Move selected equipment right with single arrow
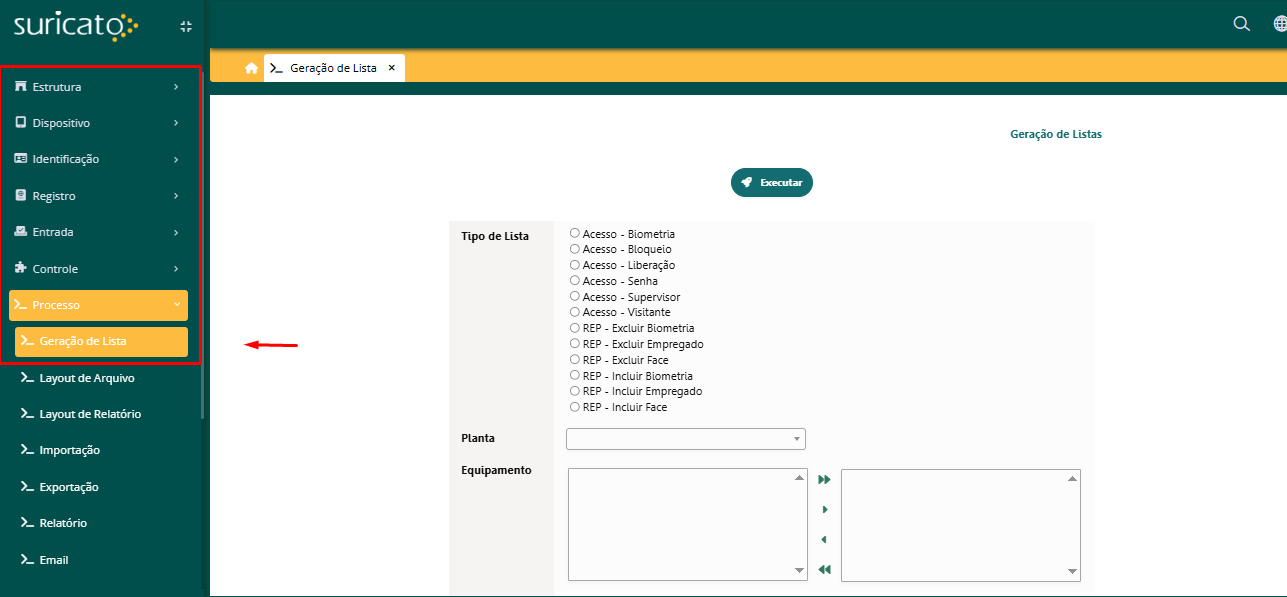Viewport: 1287px width, 597px height. (x=824, y=510)
